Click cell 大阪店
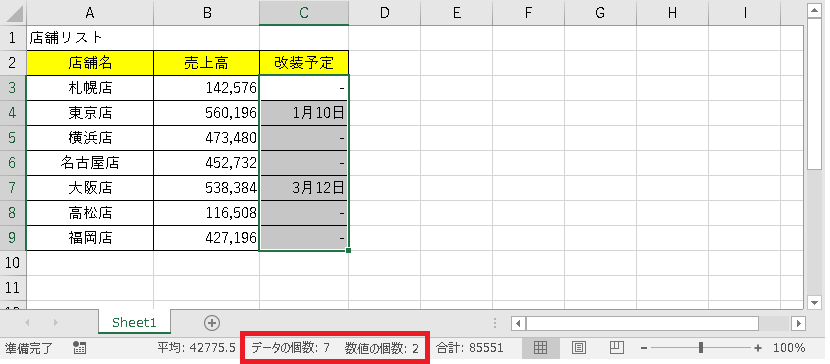 90,188
